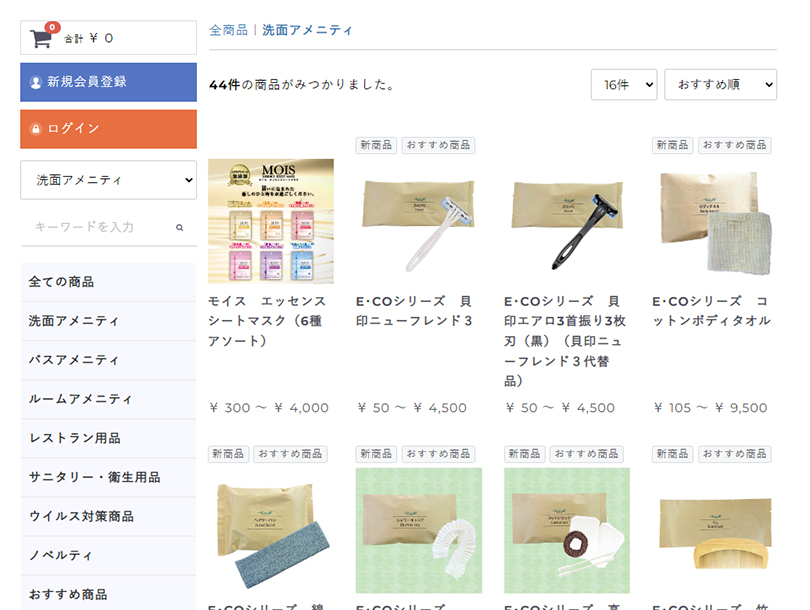This screenshot has height=610, width=810.
Task: Click 44件の商品がみつかりました text
Action: point(302,85)
